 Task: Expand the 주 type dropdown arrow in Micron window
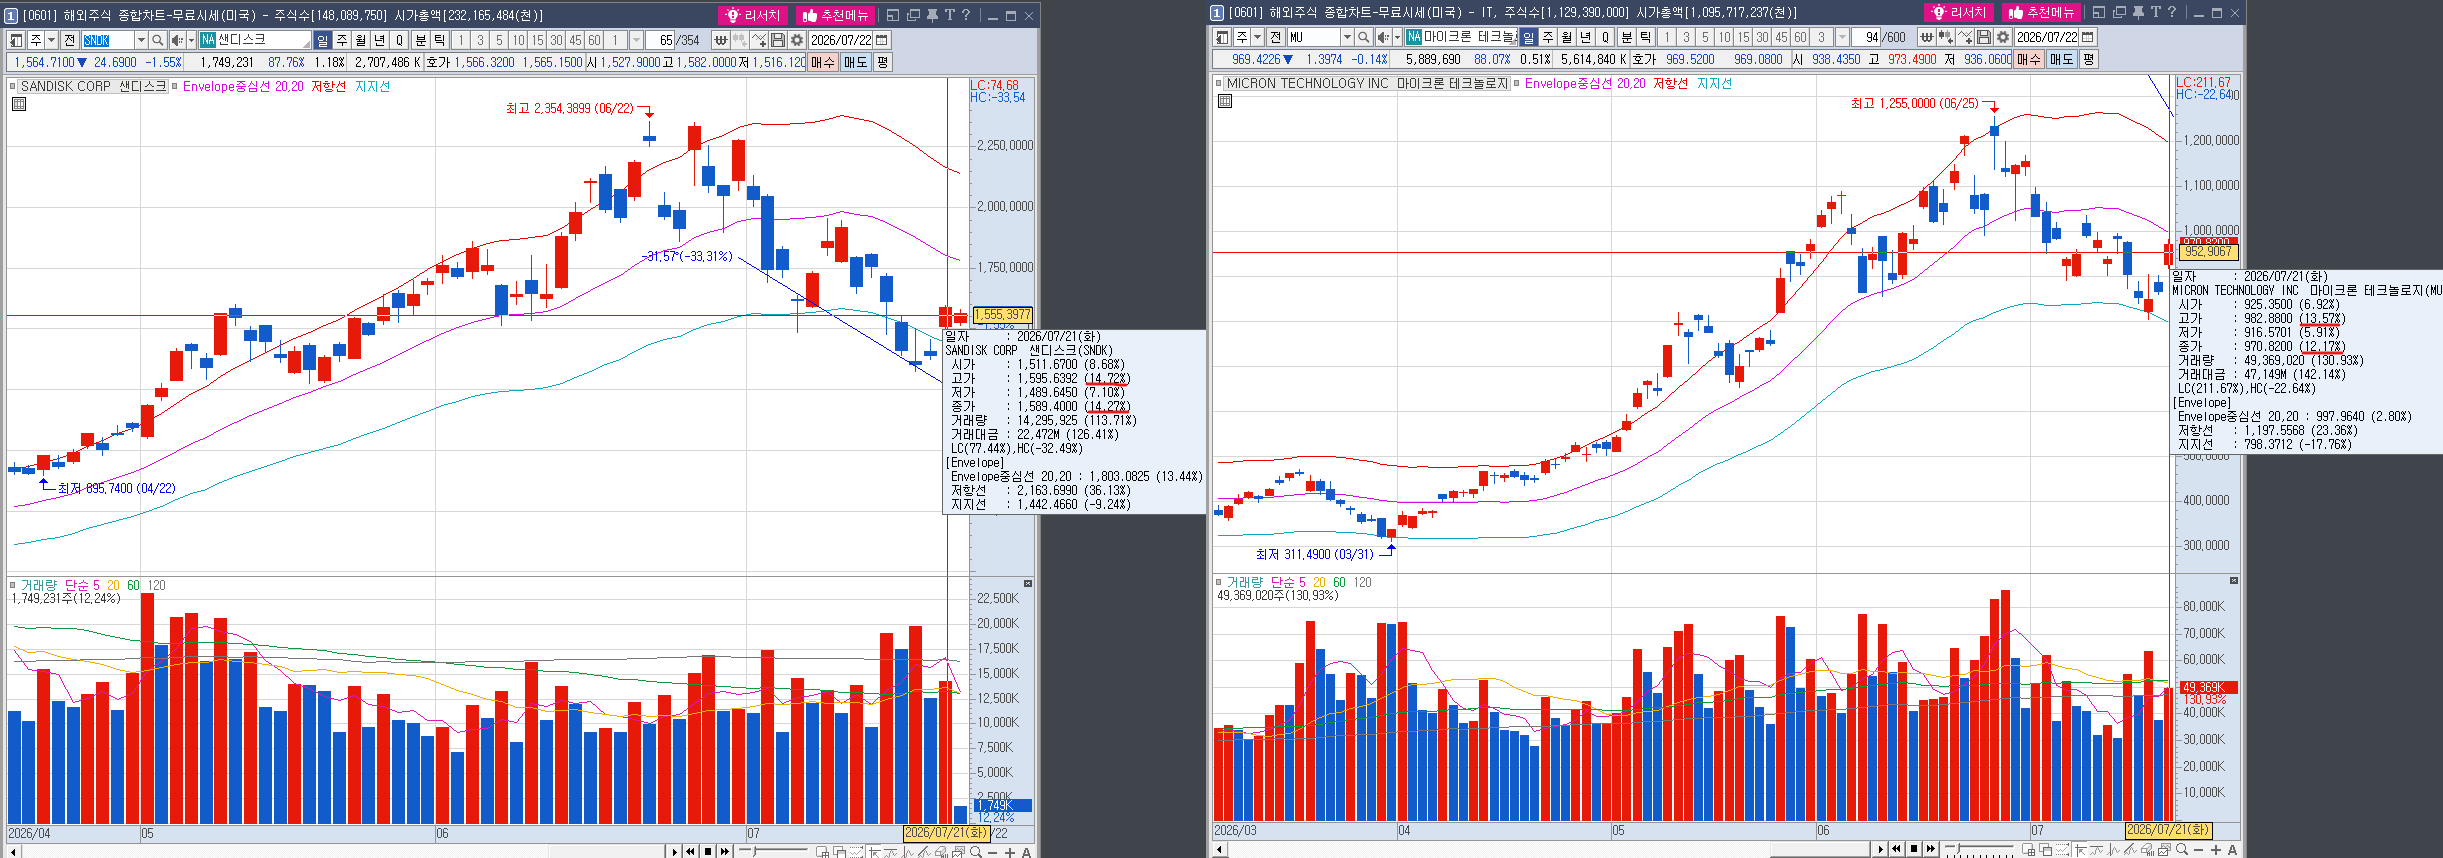tap(1257, 37)
